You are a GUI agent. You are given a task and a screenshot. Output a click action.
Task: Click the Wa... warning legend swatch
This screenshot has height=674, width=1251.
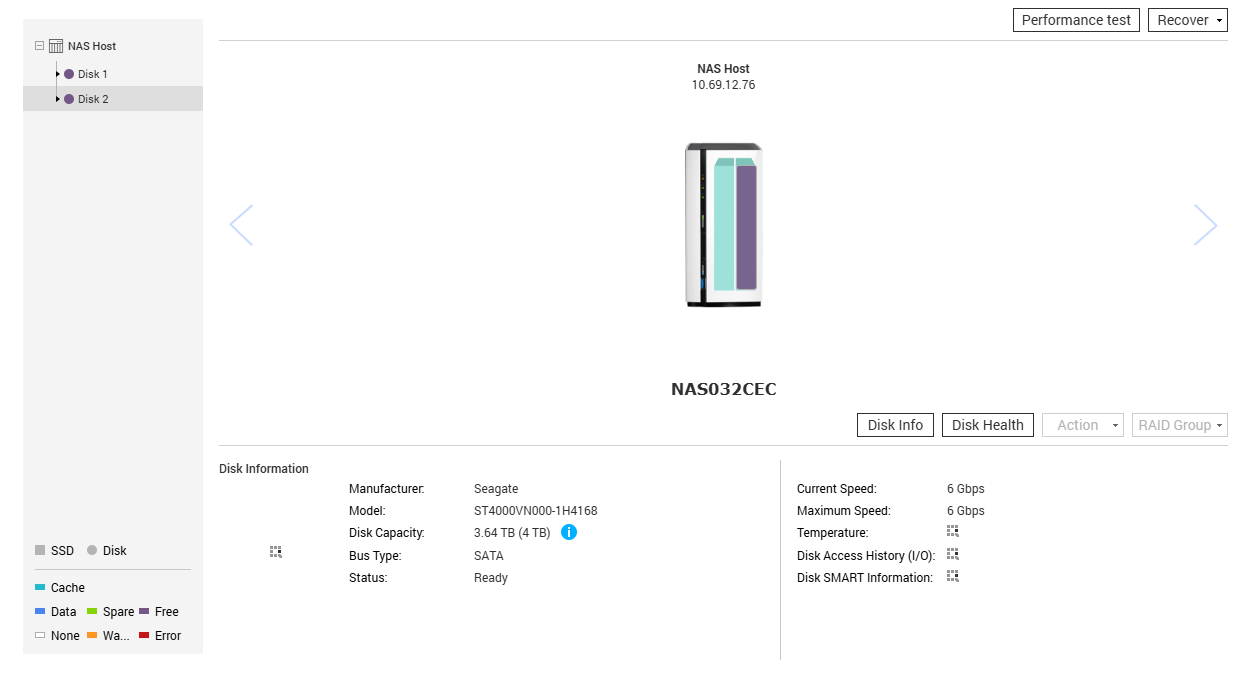click(92, 635)
